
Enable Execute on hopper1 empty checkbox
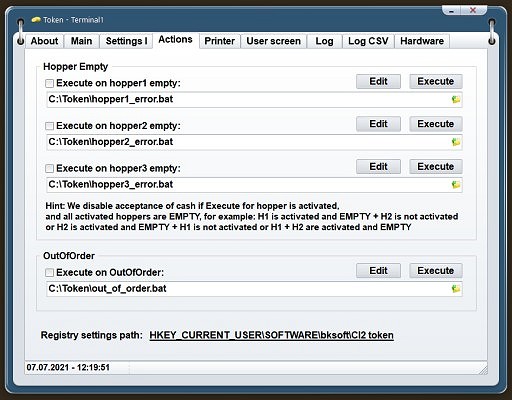[49, 83]
